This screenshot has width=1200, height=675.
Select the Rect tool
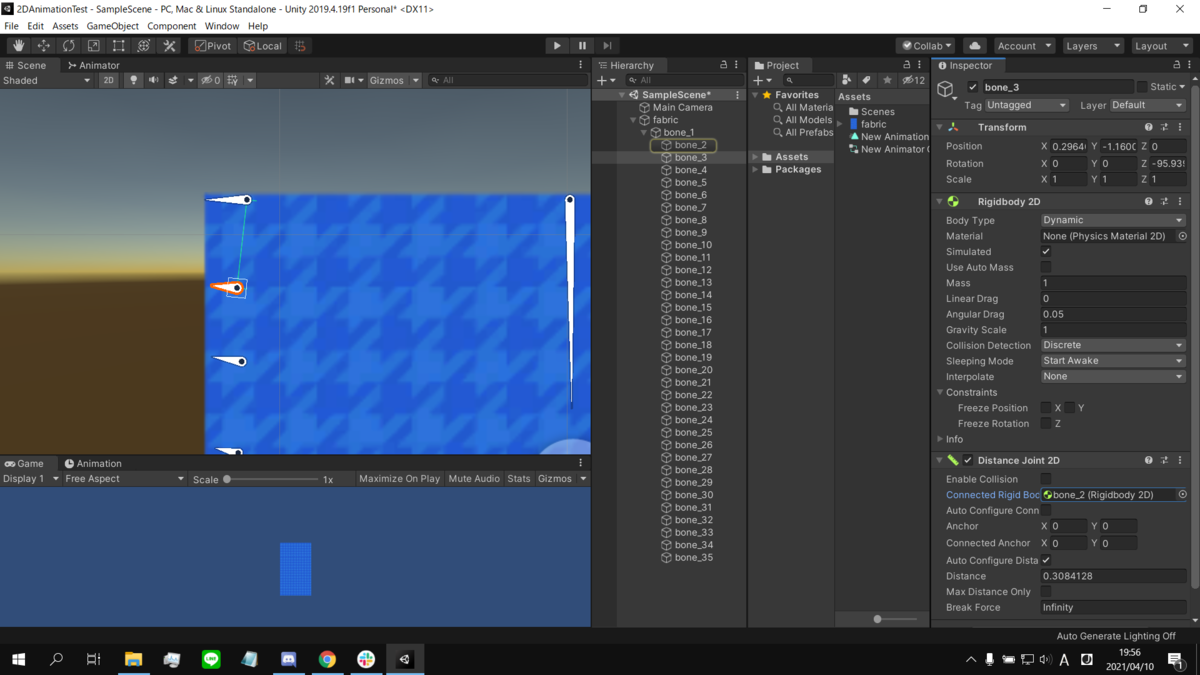(x=119, y=46)
